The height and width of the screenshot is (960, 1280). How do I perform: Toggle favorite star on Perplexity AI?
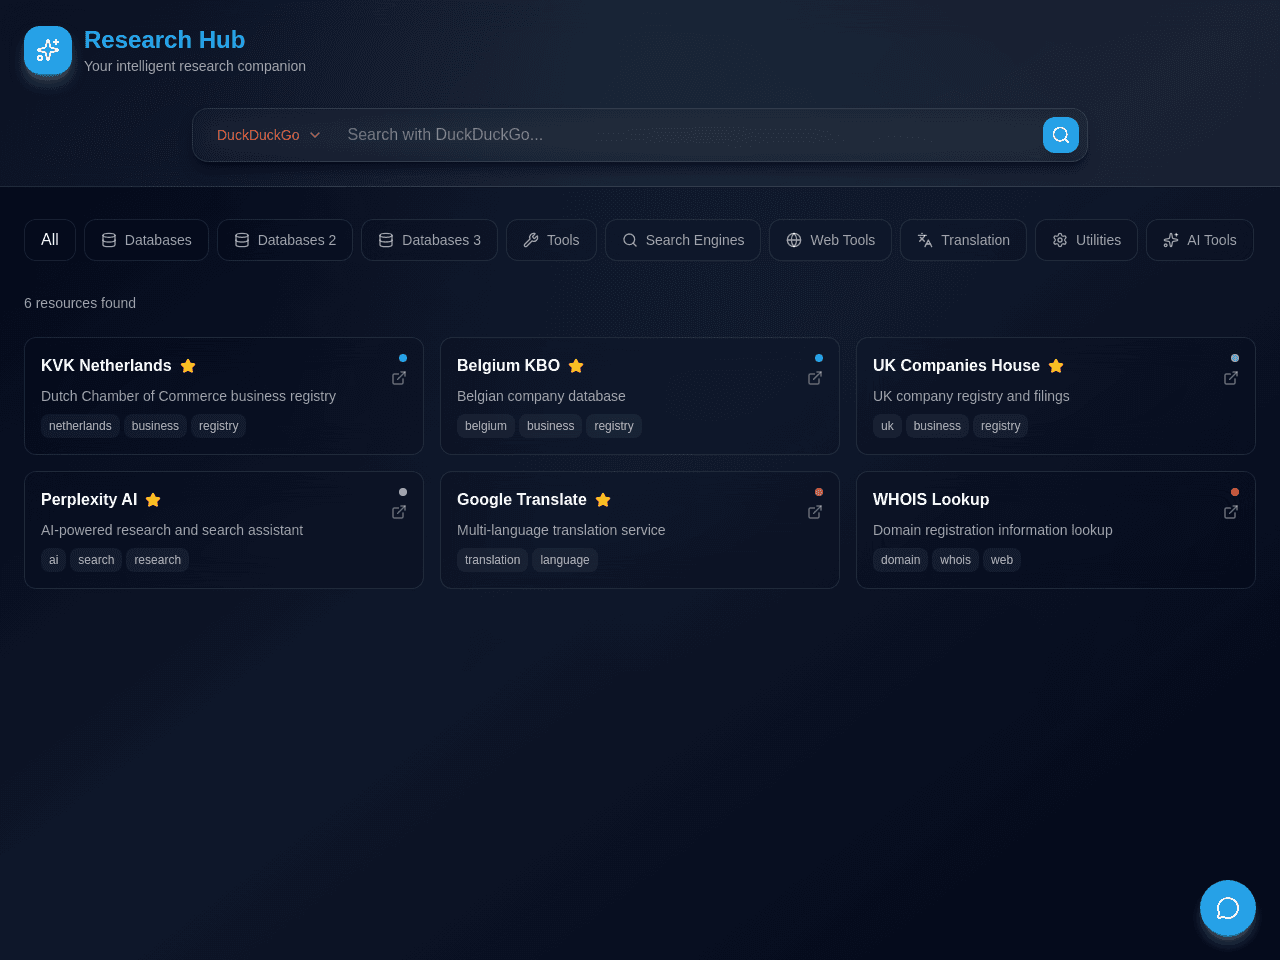[x=153, y=500]
